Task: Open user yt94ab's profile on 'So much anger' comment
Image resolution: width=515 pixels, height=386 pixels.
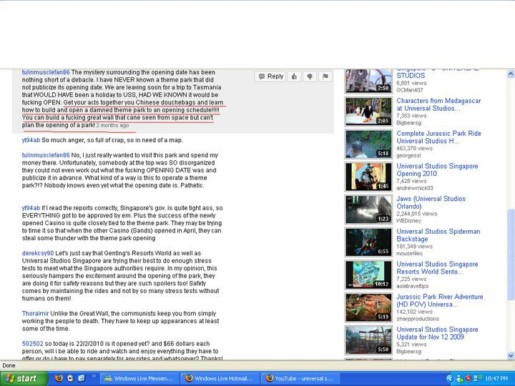Action: (x=31, y=140)
